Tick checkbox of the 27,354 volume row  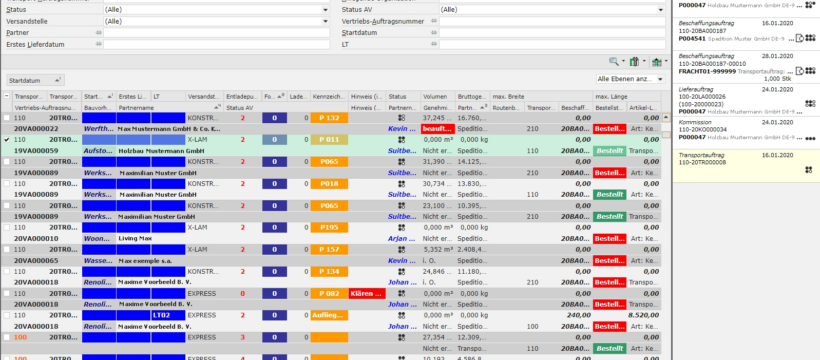6,338
